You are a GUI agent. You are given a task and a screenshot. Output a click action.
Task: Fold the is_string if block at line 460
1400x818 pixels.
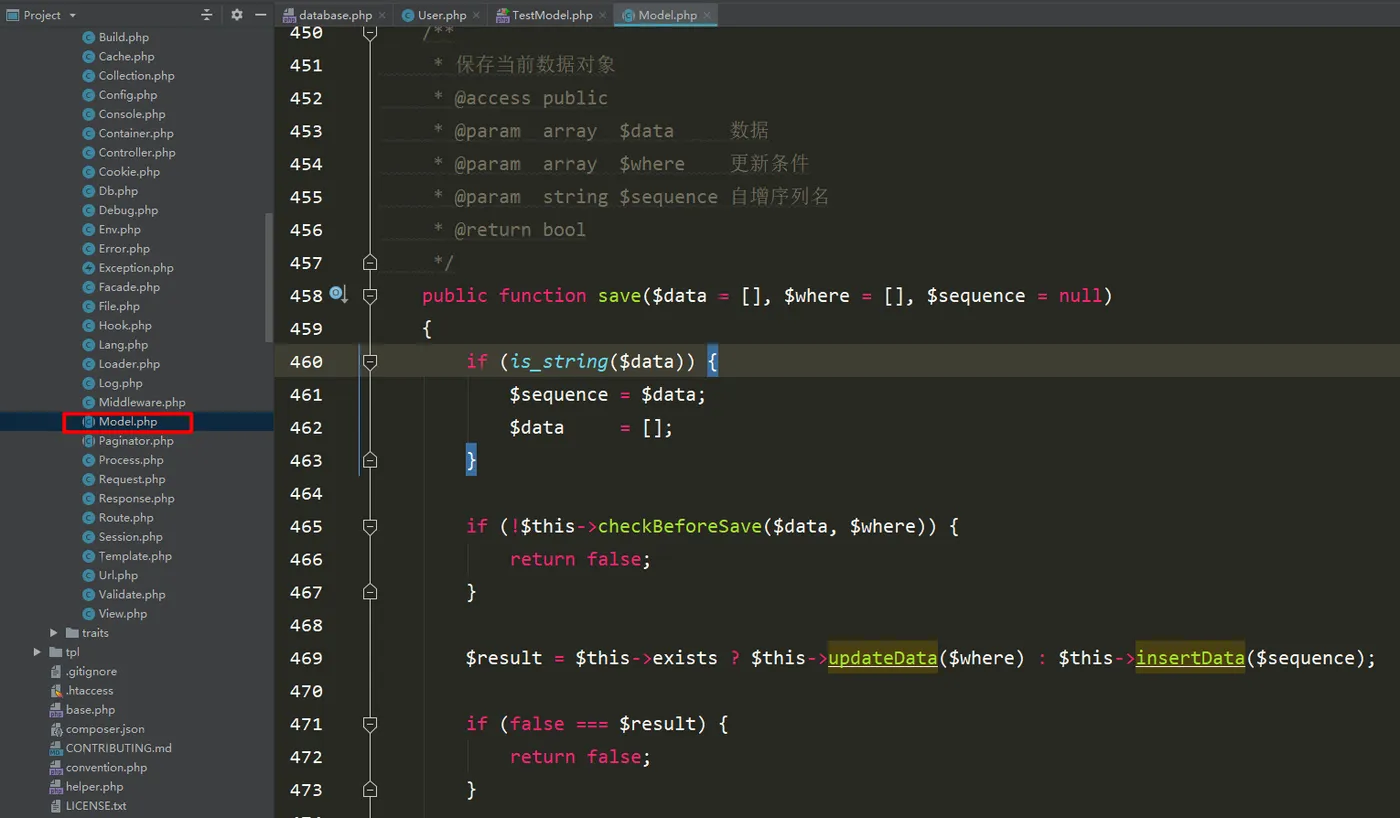click(x=370, y=361)
